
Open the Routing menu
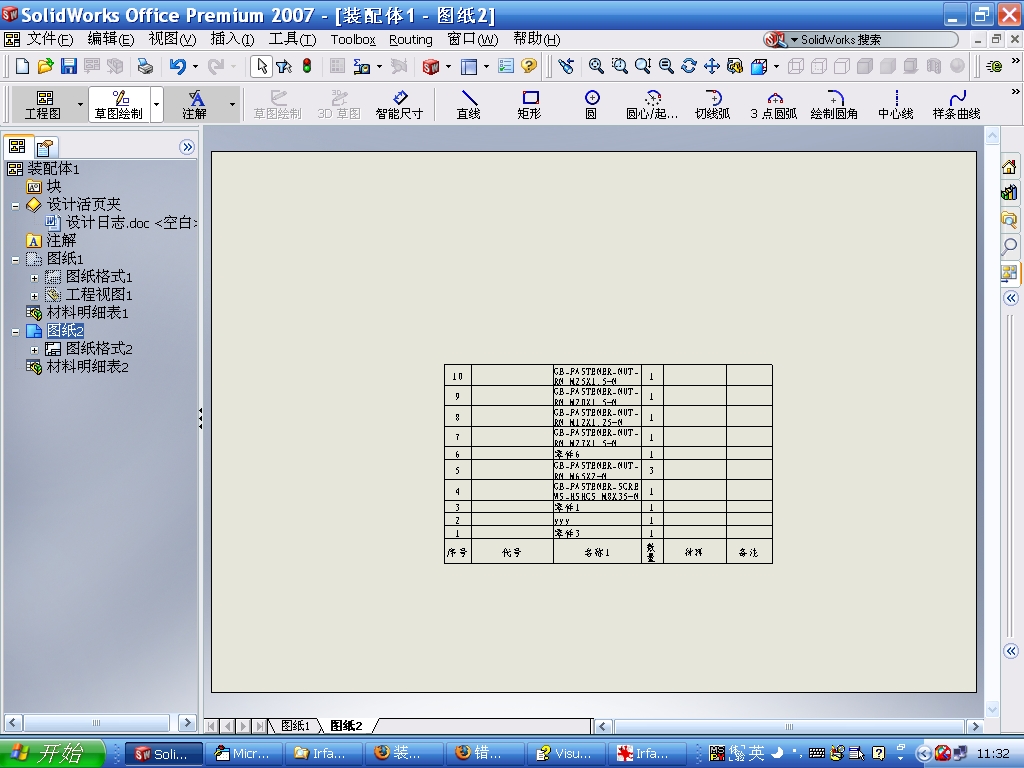(411, 40)
